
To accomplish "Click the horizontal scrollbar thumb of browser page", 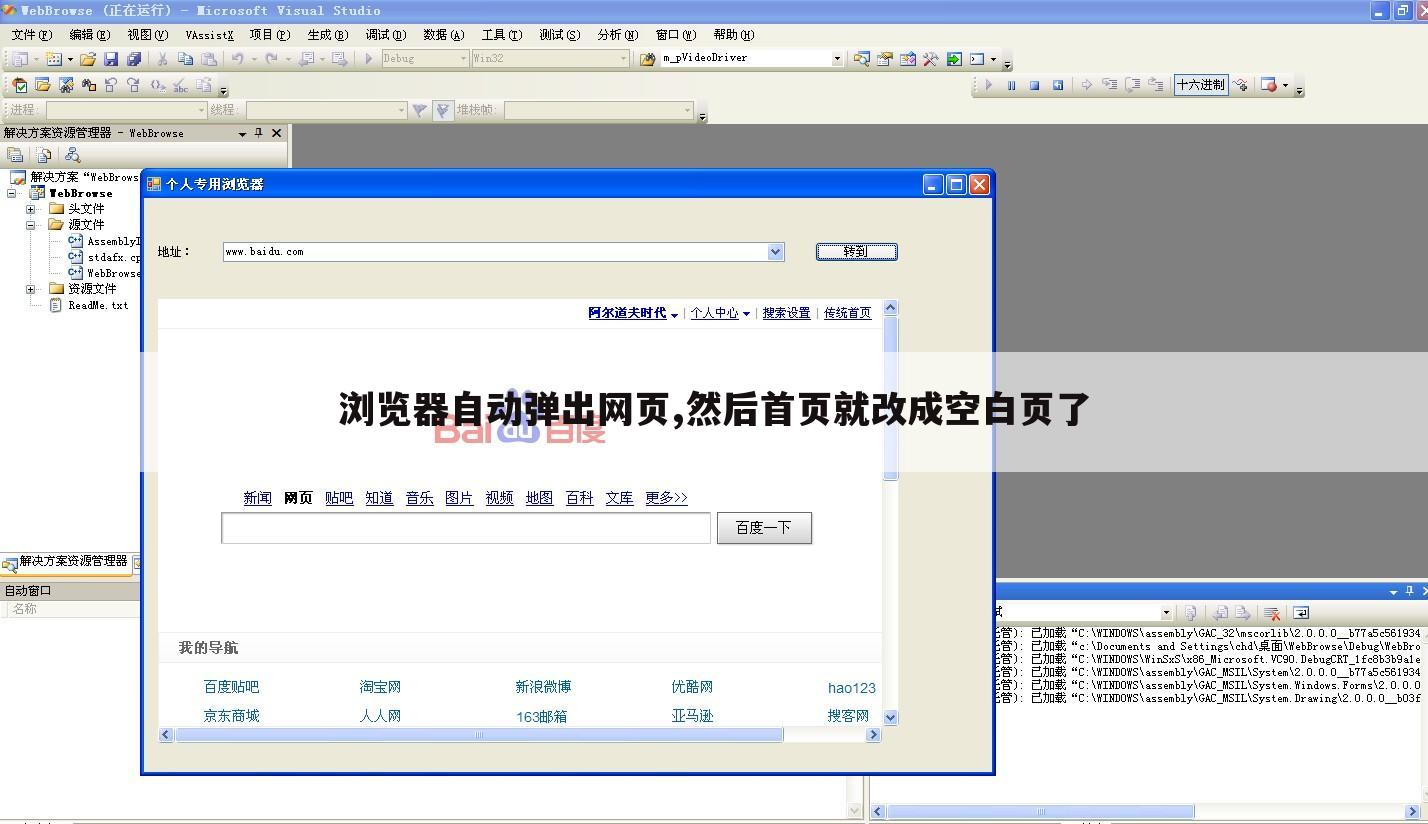I will tap(479, 735).
